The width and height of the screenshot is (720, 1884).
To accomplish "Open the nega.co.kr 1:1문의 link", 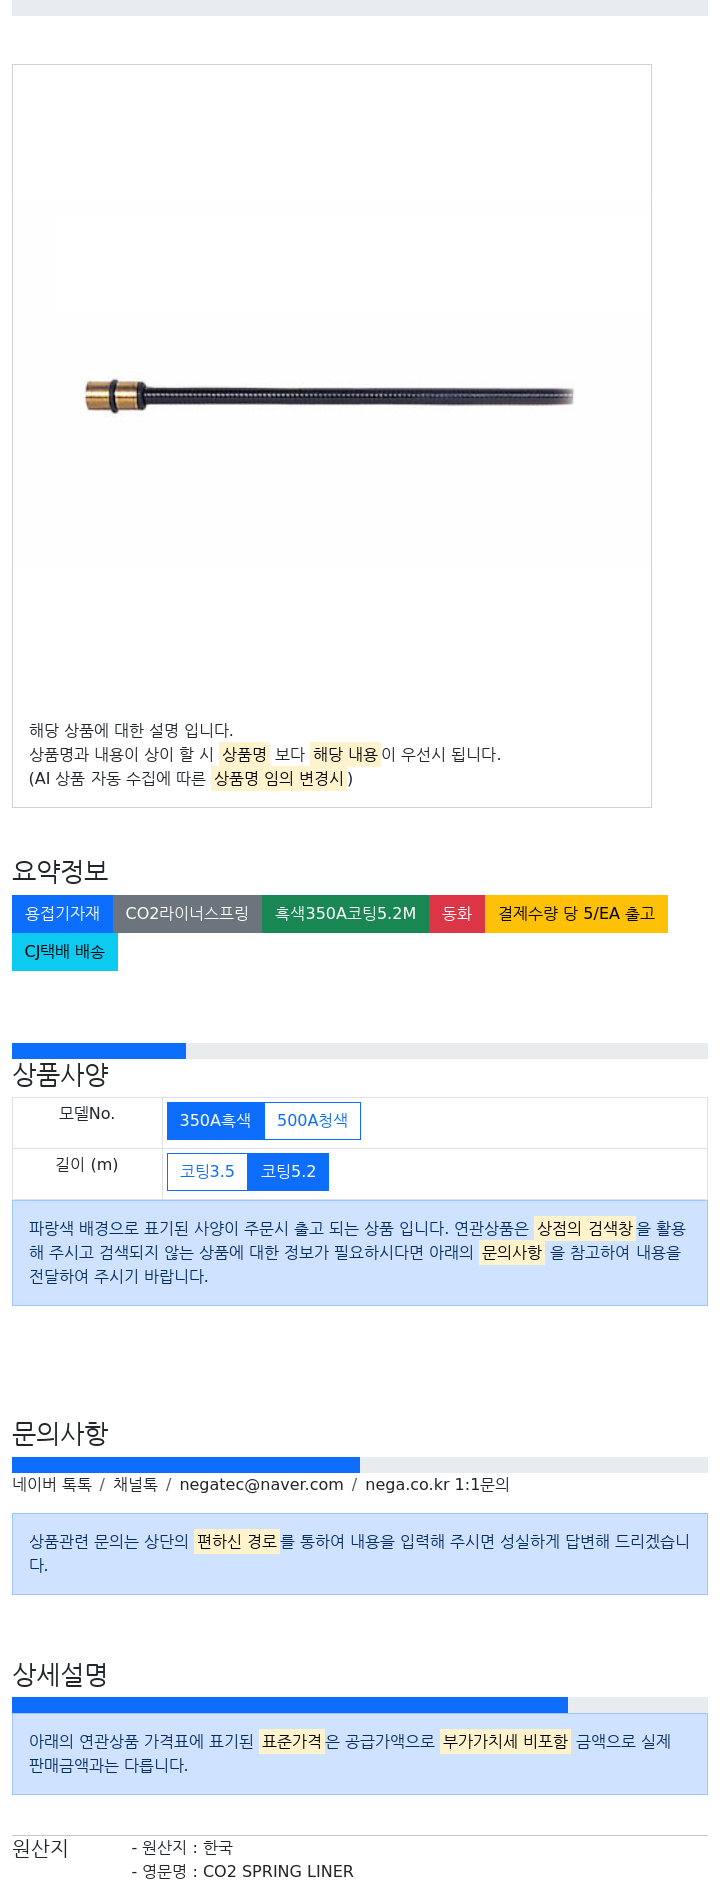I will (x=437, y=1485).
